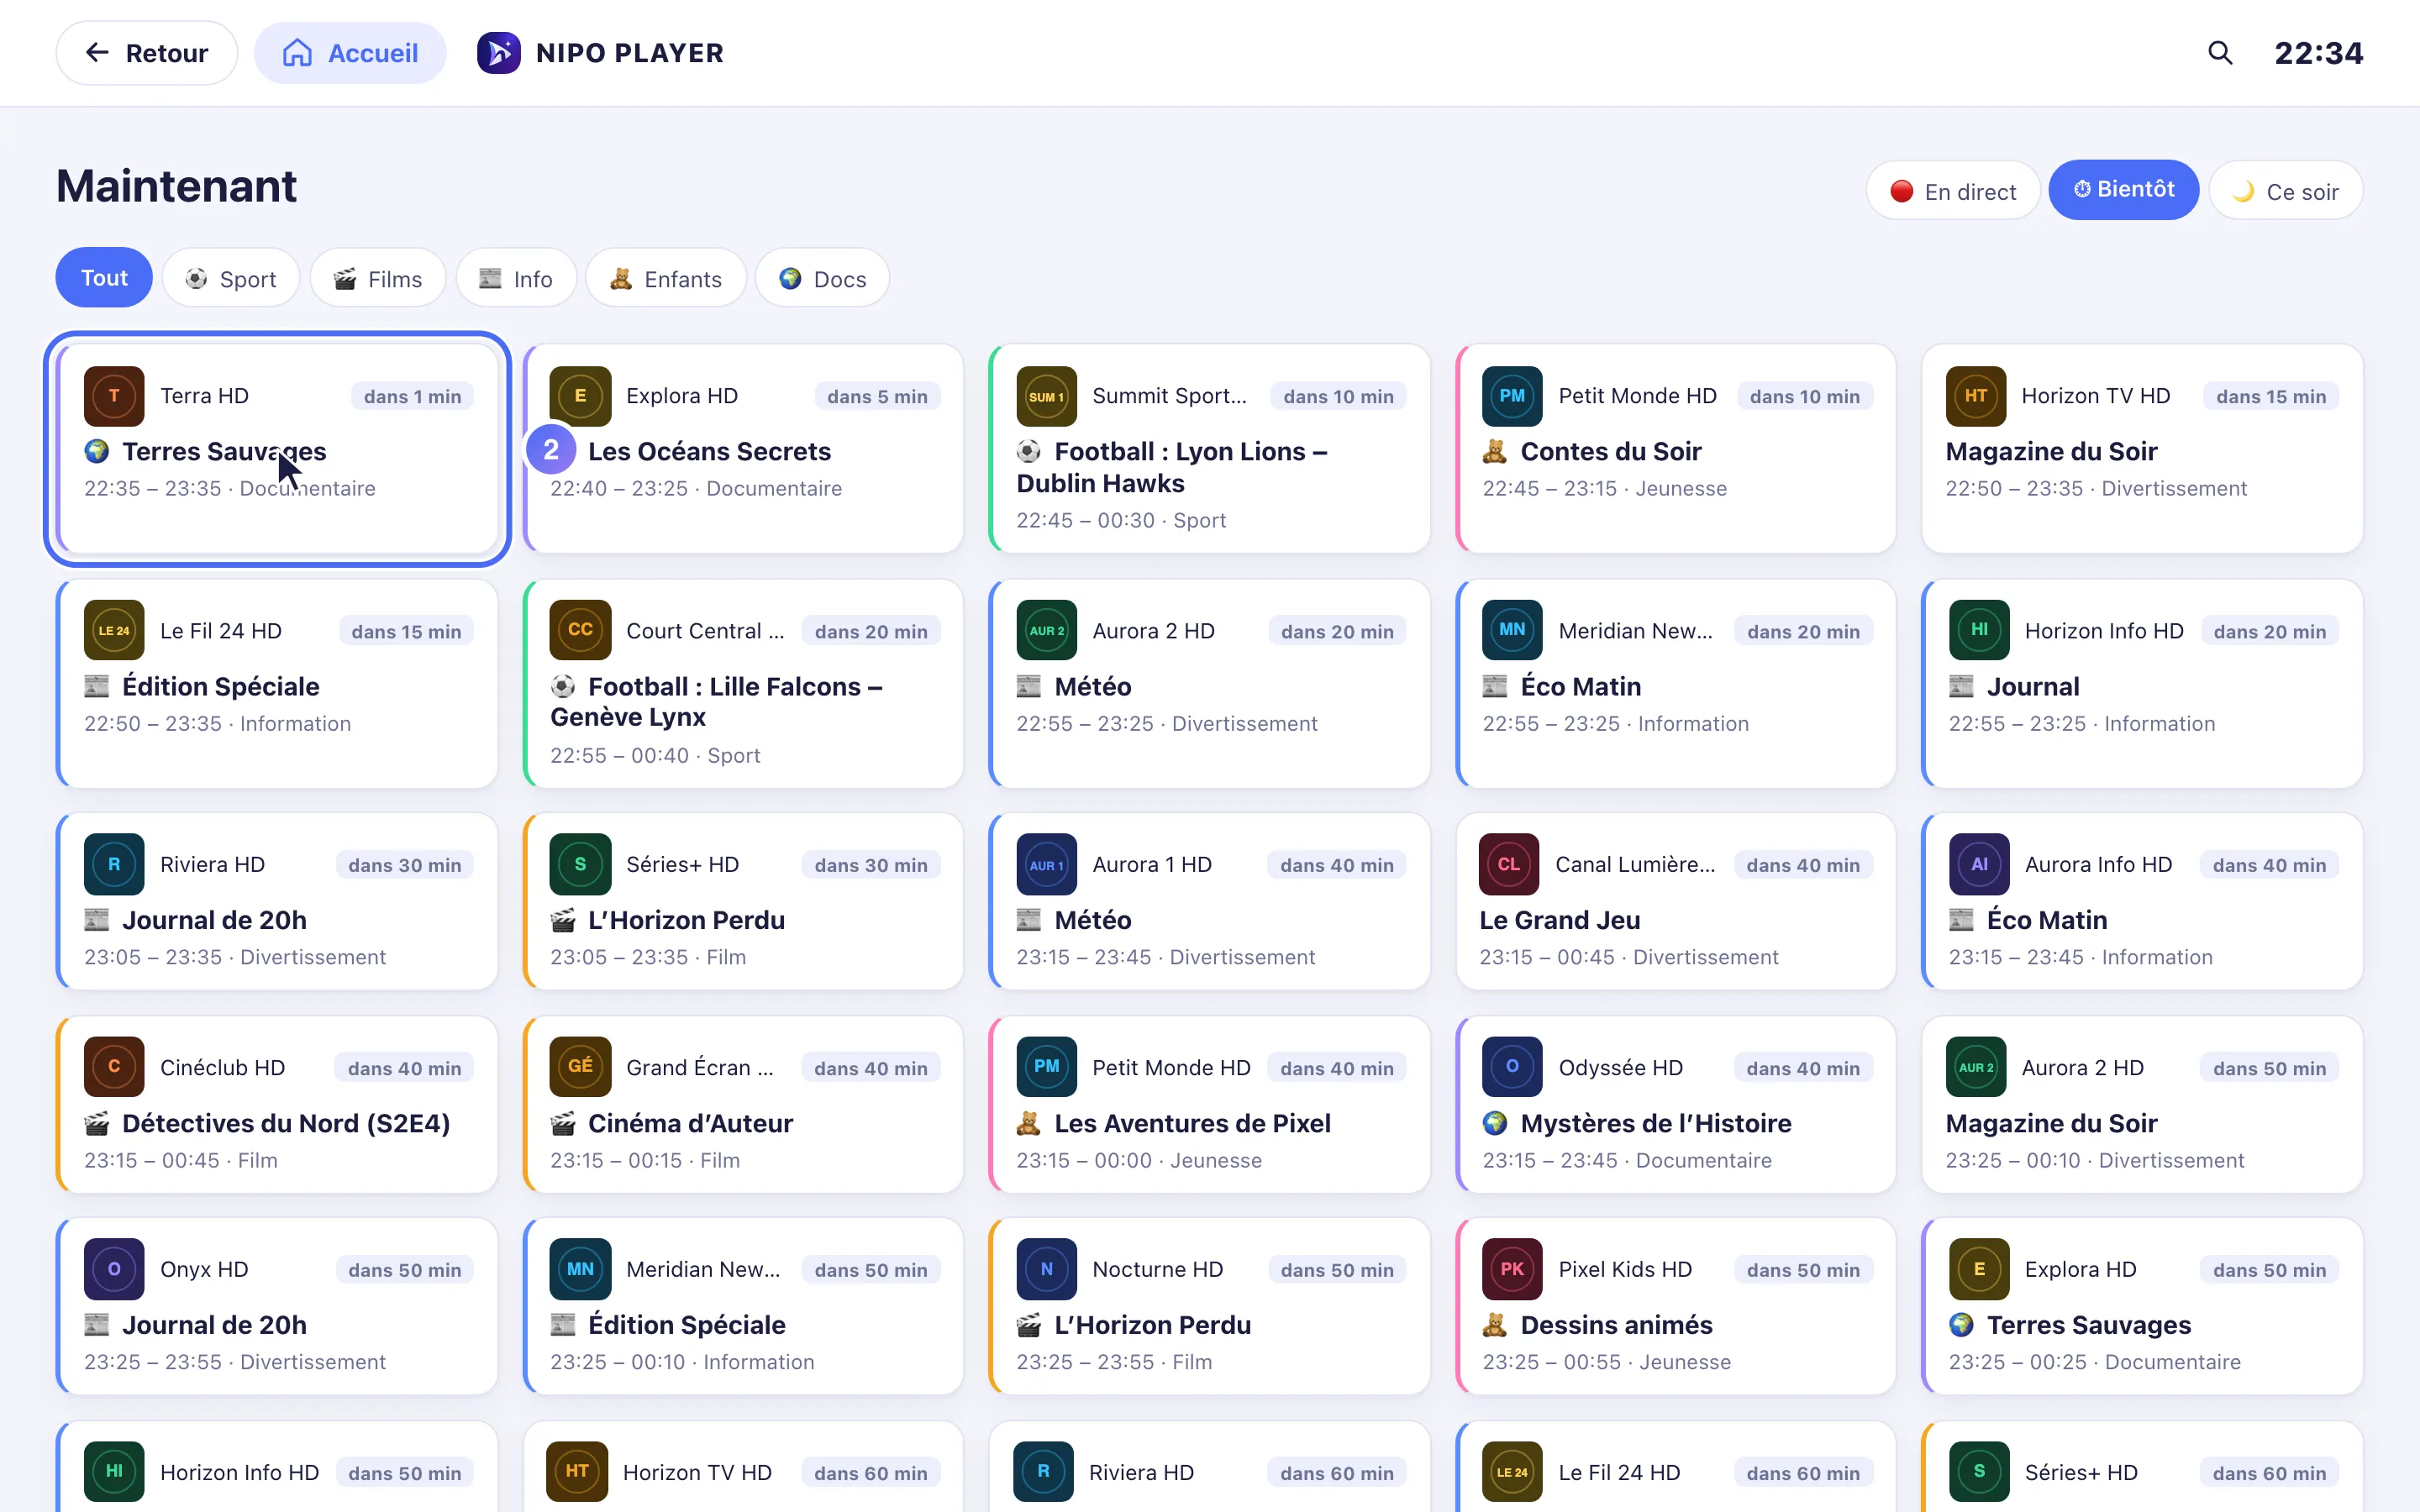Select the Bientôt time filter
2420x1512 pixels.
[2124, 190]
